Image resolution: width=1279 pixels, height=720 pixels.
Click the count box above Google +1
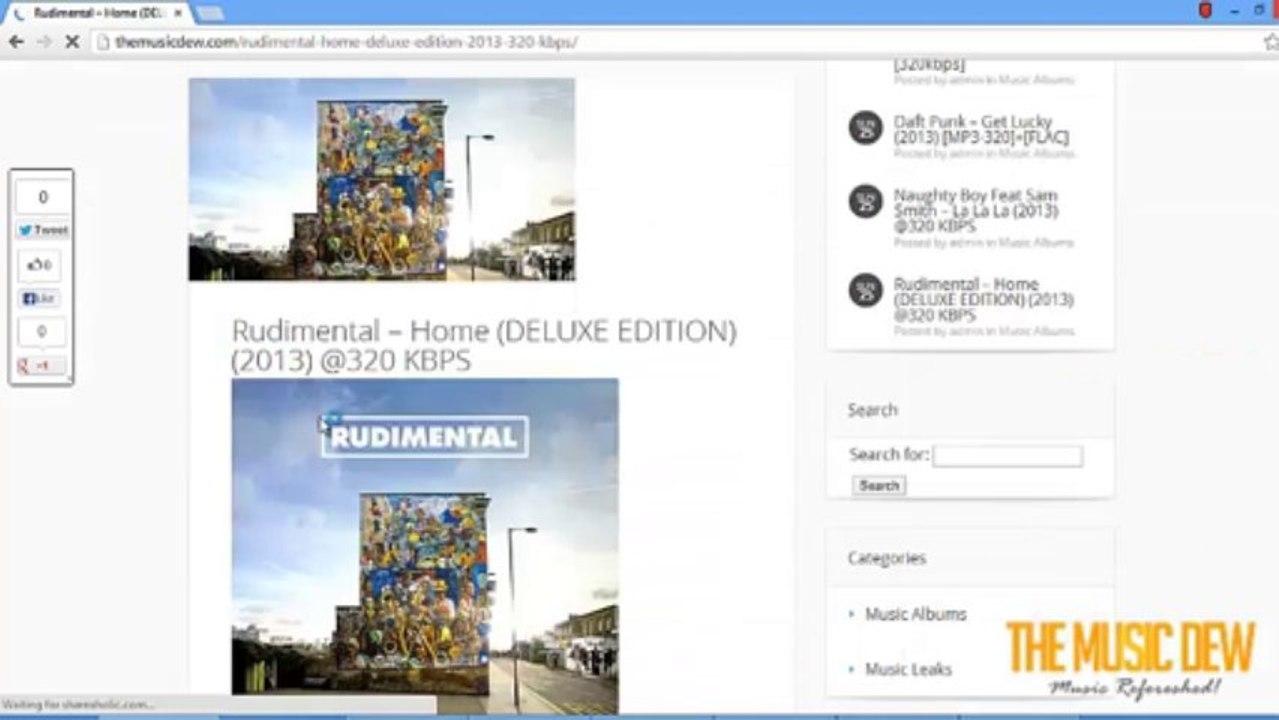[42, 331]
